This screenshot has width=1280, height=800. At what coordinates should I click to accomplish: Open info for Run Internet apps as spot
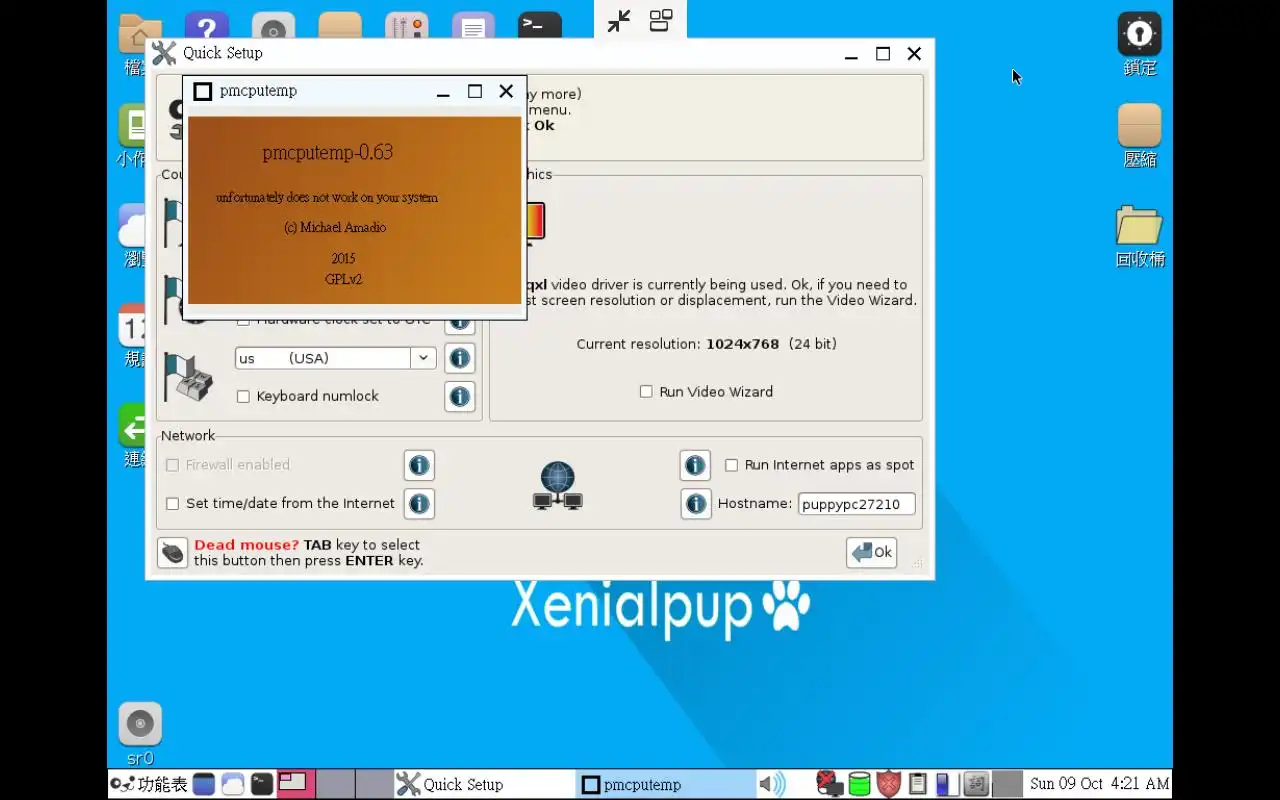[695, 465]
